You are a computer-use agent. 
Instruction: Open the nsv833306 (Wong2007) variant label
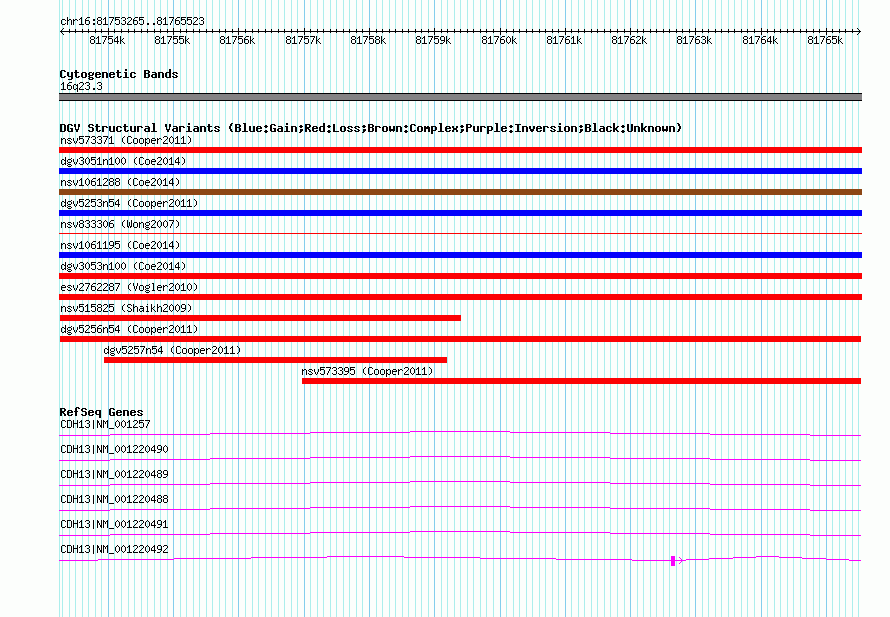click(120, 224)
